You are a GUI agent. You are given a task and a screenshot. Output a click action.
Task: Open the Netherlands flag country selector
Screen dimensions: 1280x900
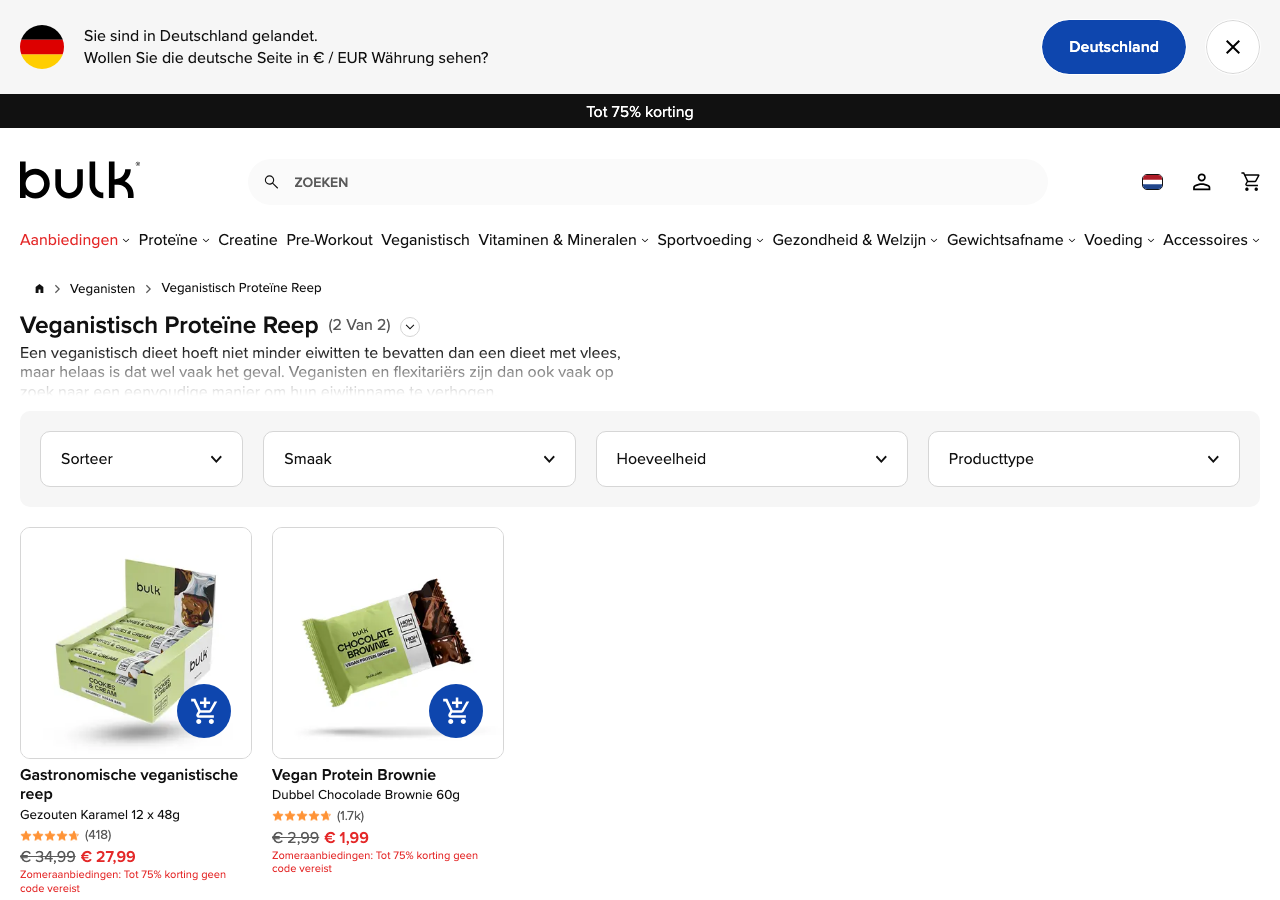tap(1152, 182)
